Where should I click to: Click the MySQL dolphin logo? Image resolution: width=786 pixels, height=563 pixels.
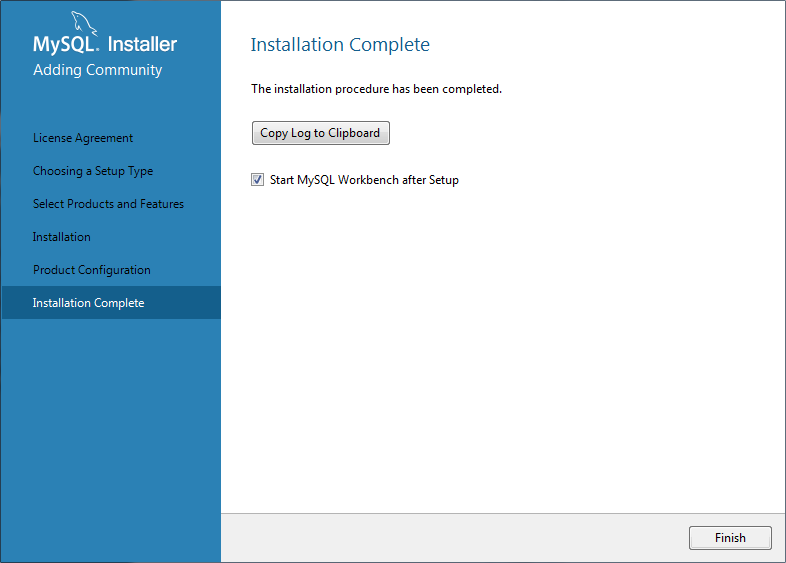[84, 23]
